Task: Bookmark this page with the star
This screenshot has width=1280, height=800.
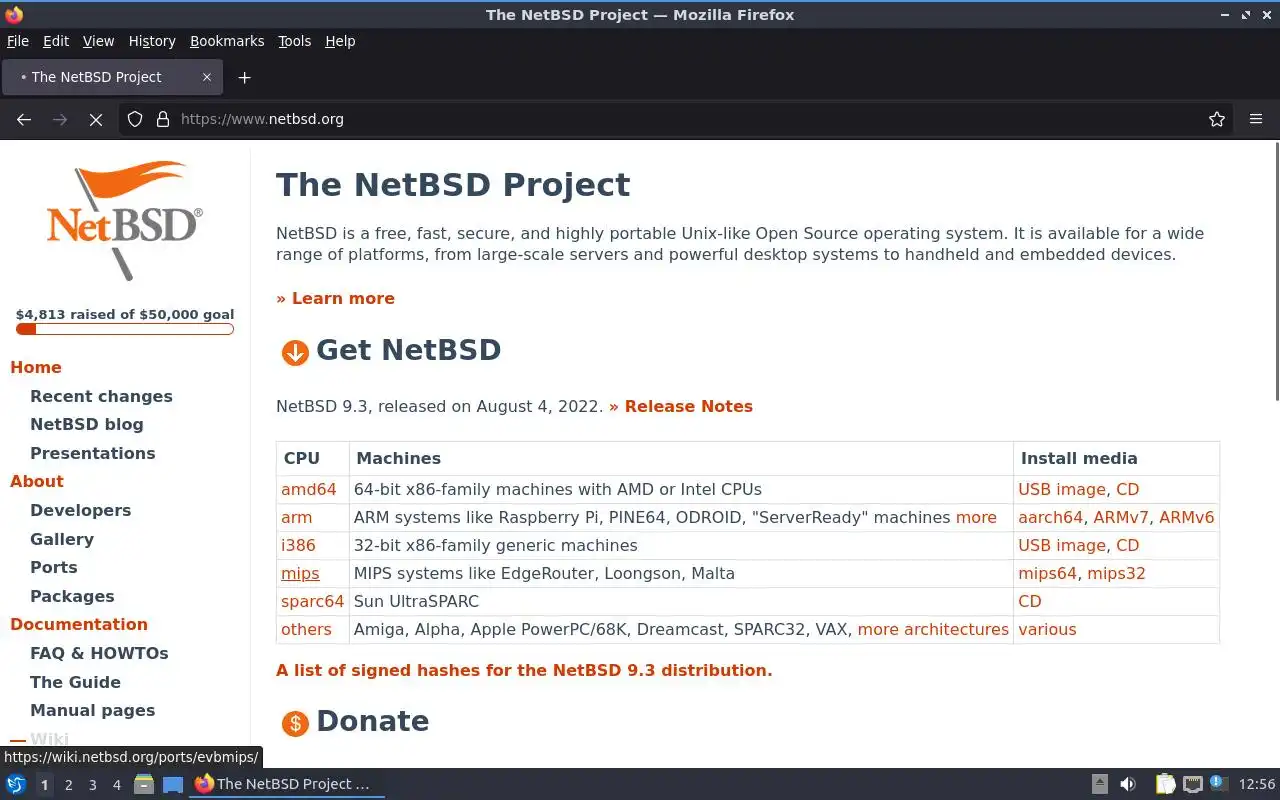Action: coord(1217,119)
